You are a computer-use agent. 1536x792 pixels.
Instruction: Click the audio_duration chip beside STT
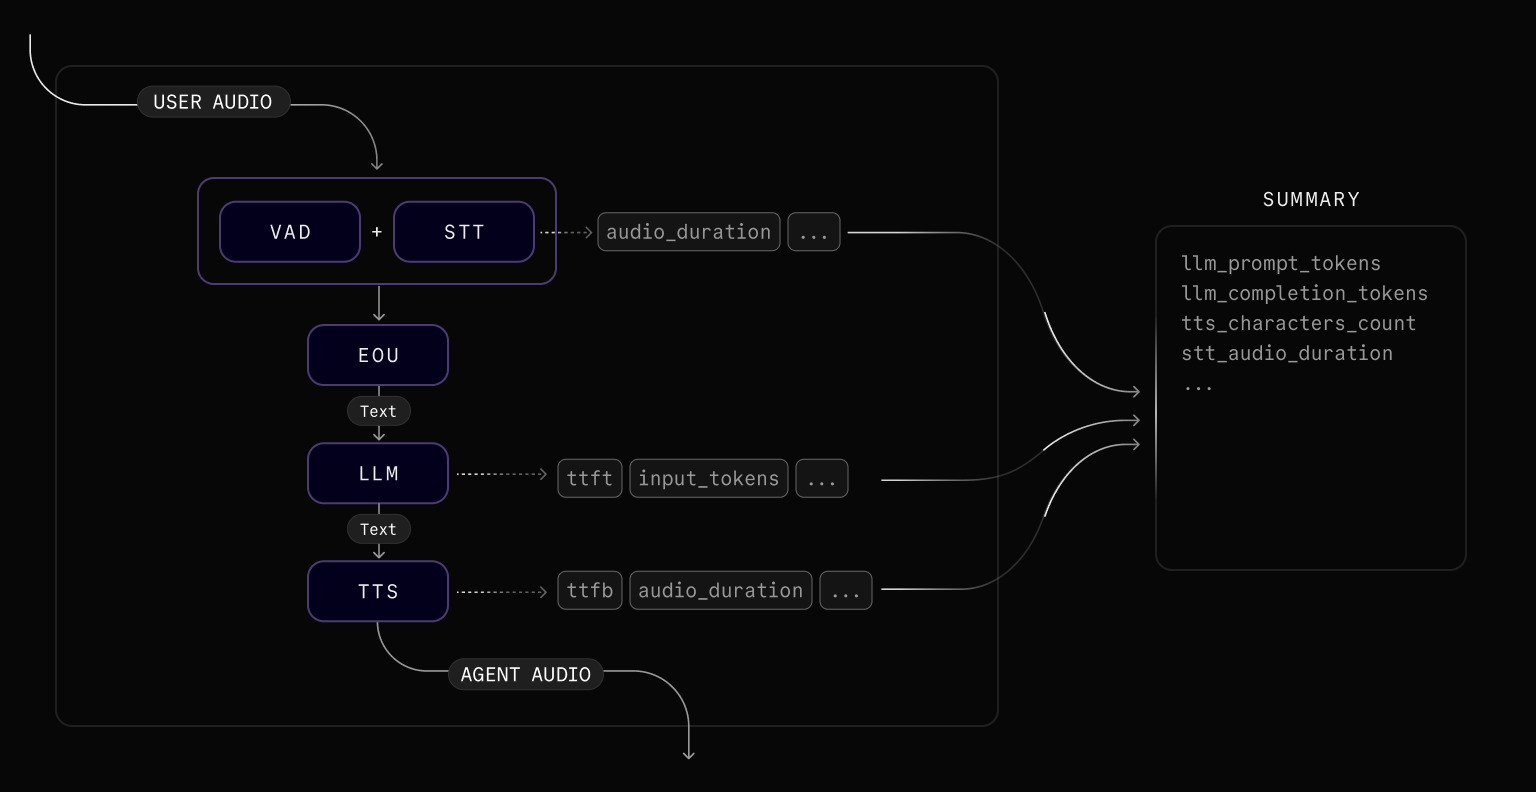[x=688, y=231]
